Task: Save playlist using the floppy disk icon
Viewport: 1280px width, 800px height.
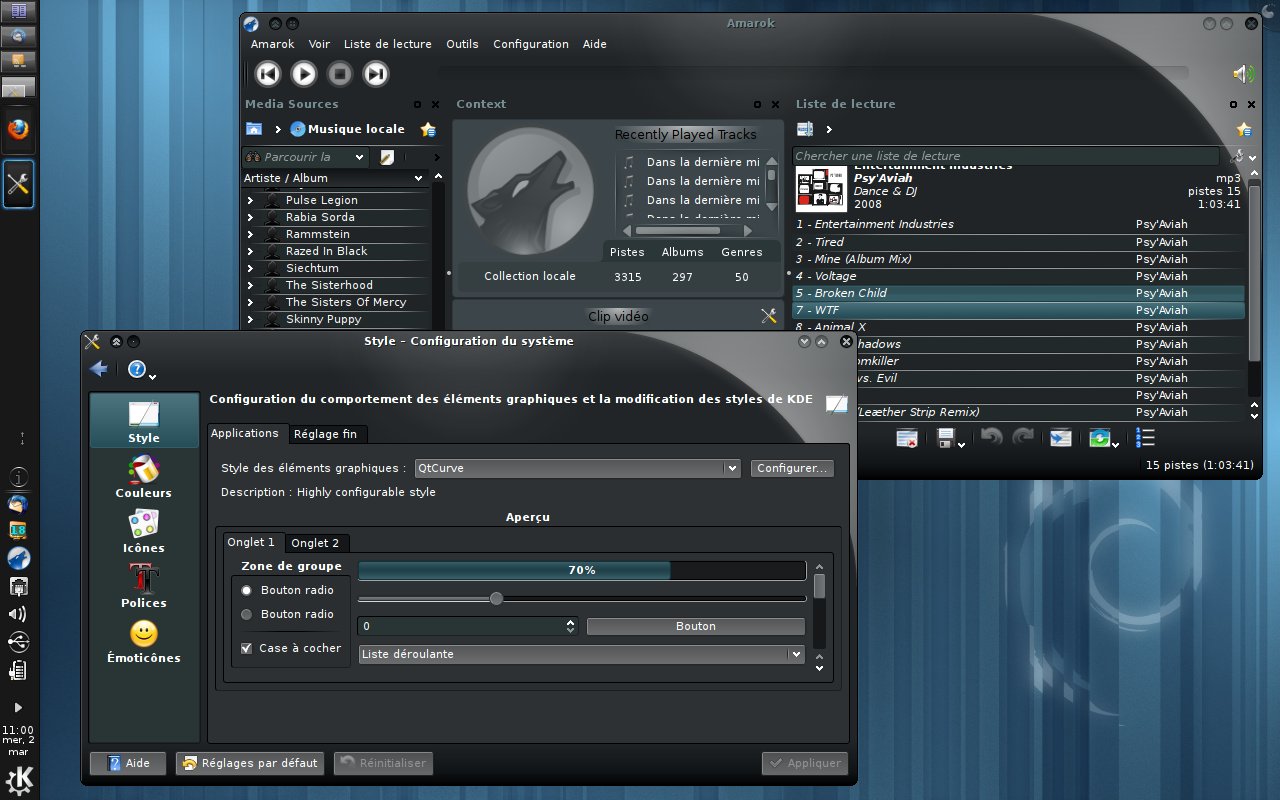Action: point(948,438)
